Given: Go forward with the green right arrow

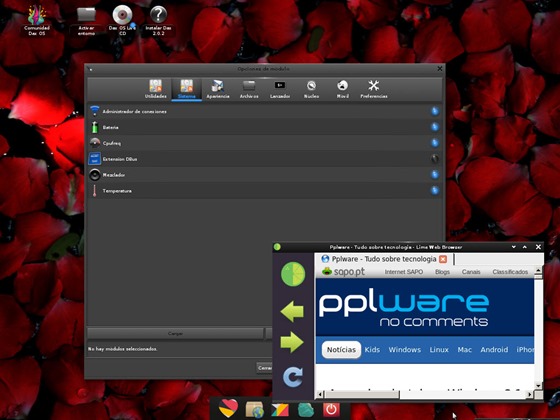Looking at the screenshot, I should tap(292, 342).
